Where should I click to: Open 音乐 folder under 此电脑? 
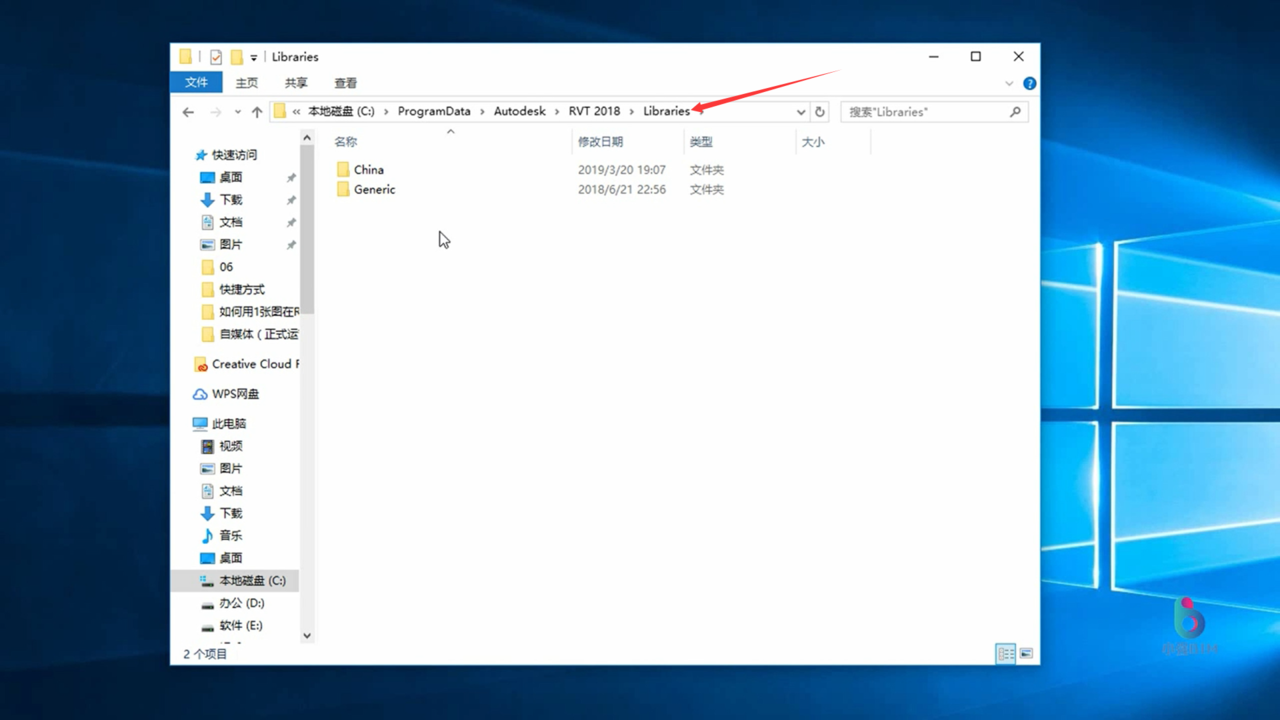222,536
